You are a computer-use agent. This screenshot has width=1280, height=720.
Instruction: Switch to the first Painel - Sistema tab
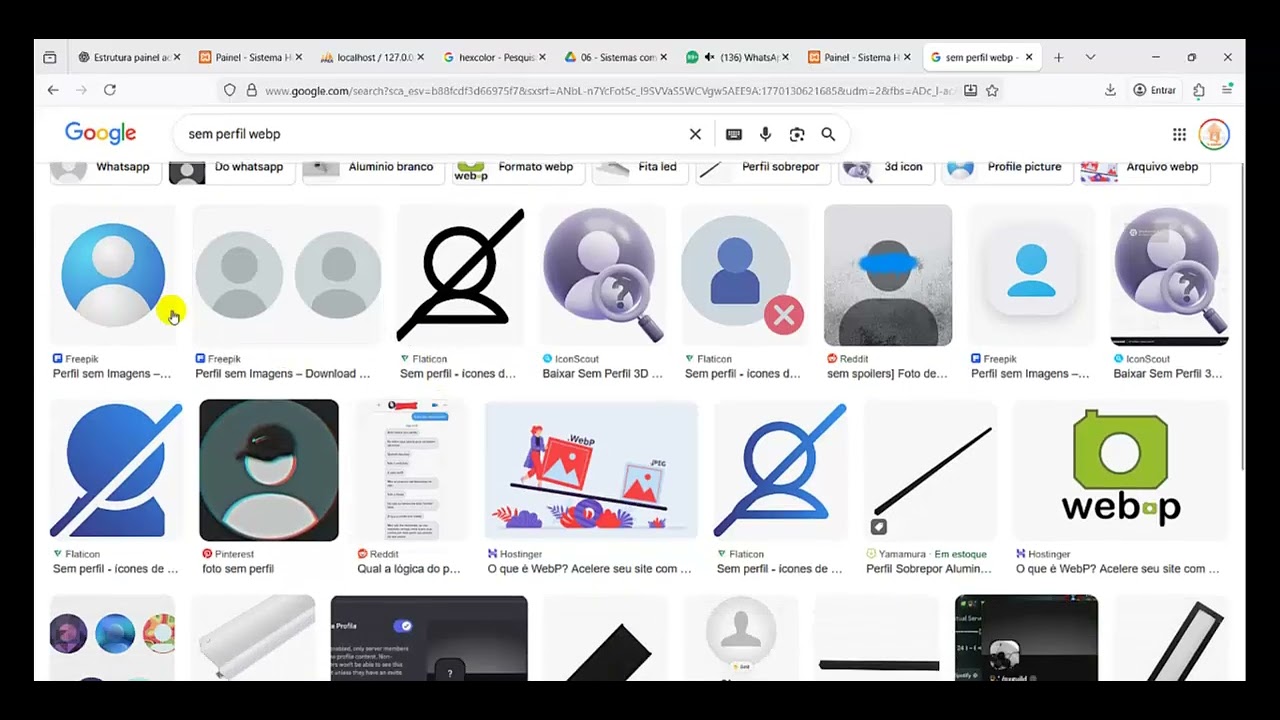click(251, 57)
